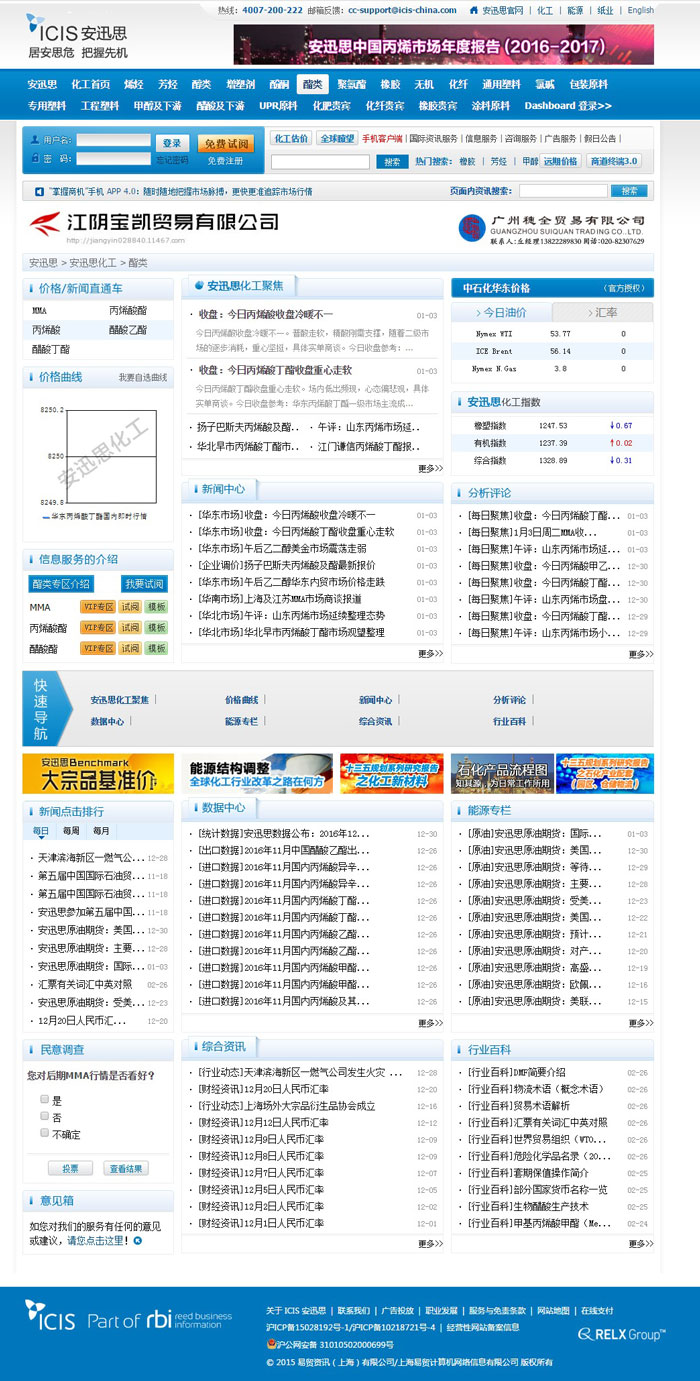Click the 广州穗全贸易 round company logo
The width and height of the screenshot is (700, 1381).
[470, 228]
